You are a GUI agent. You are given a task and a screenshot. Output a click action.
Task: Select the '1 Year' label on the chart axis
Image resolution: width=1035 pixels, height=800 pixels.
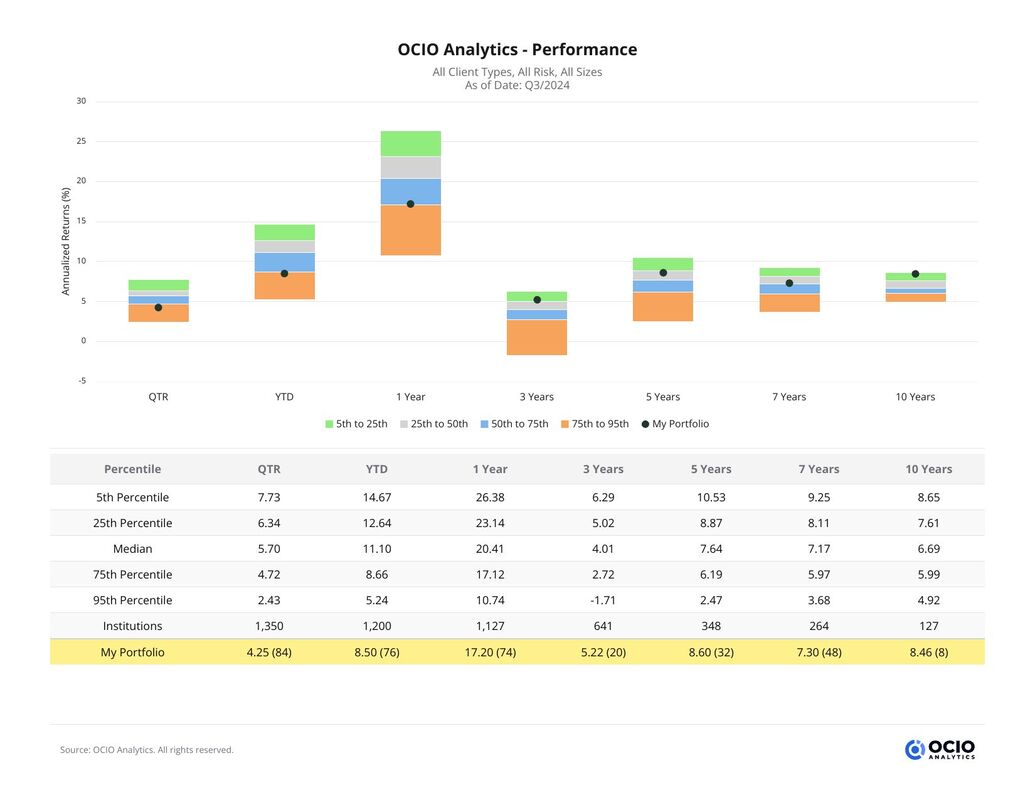[411, 397]
